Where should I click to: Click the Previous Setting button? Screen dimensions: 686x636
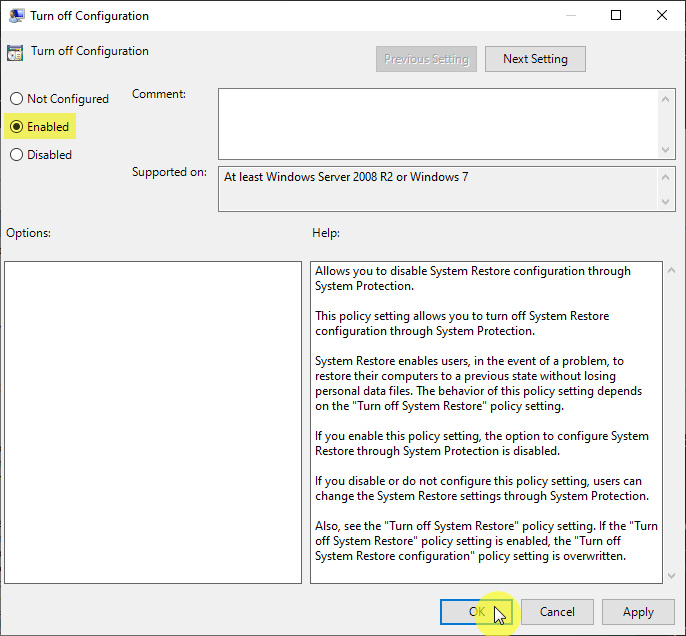tap(426, 59)
